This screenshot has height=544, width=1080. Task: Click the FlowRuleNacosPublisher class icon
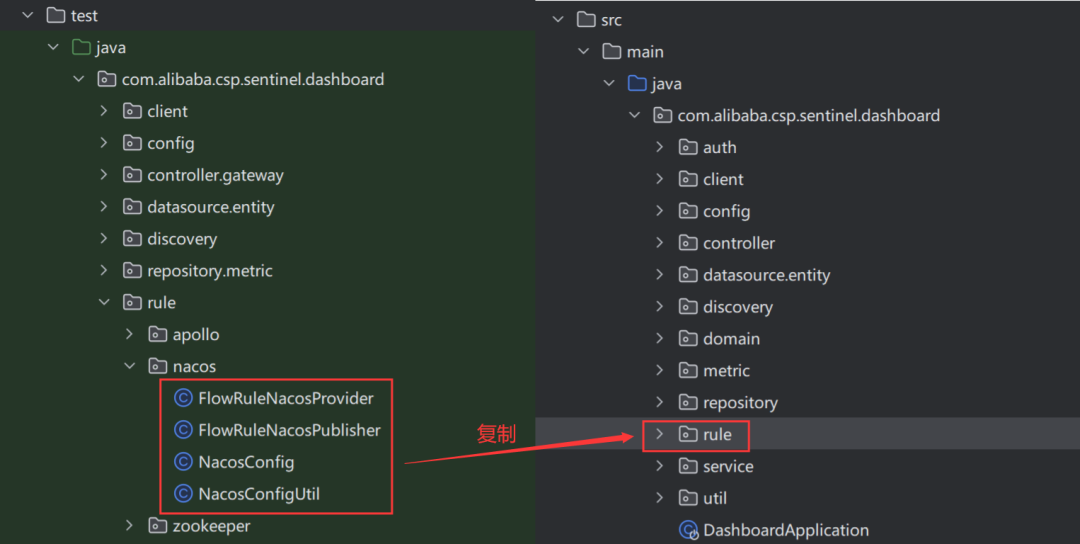tap(183, 430)
